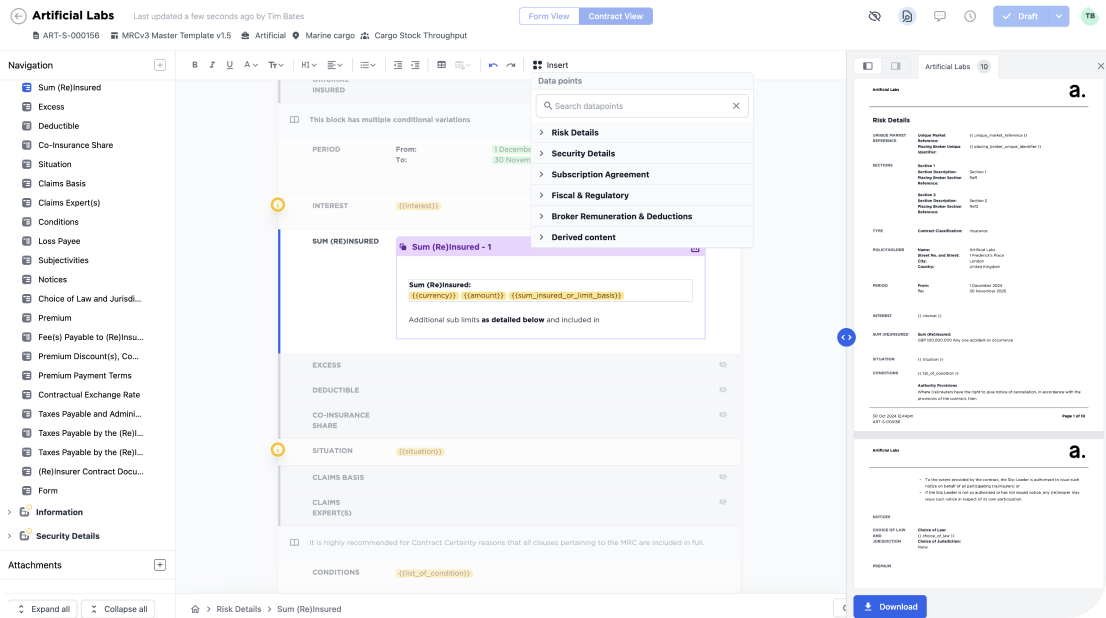The height and width of the screenshot is (618, 1106).
Task: Toggle visibility of the Deductible row
Action: [722, 390]
